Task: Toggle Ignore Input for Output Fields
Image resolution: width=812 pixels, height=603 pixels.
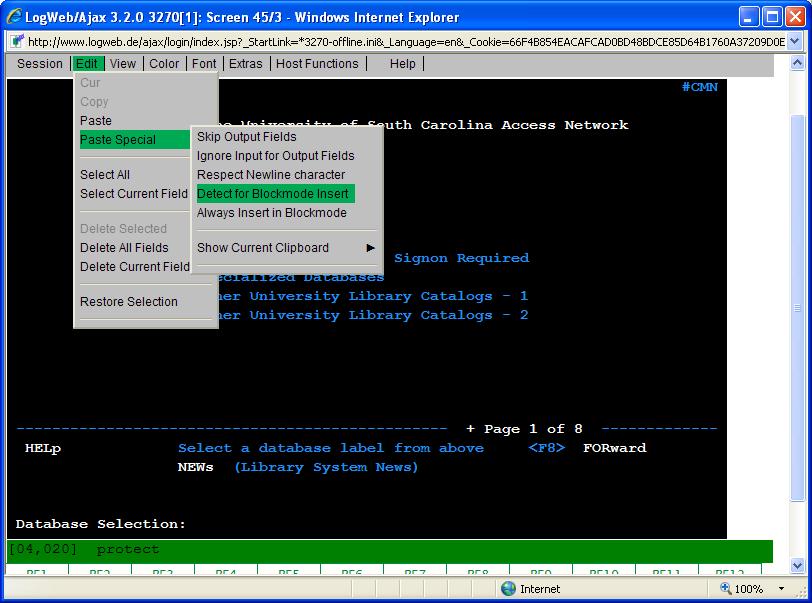Action: (x=276, y=156)
